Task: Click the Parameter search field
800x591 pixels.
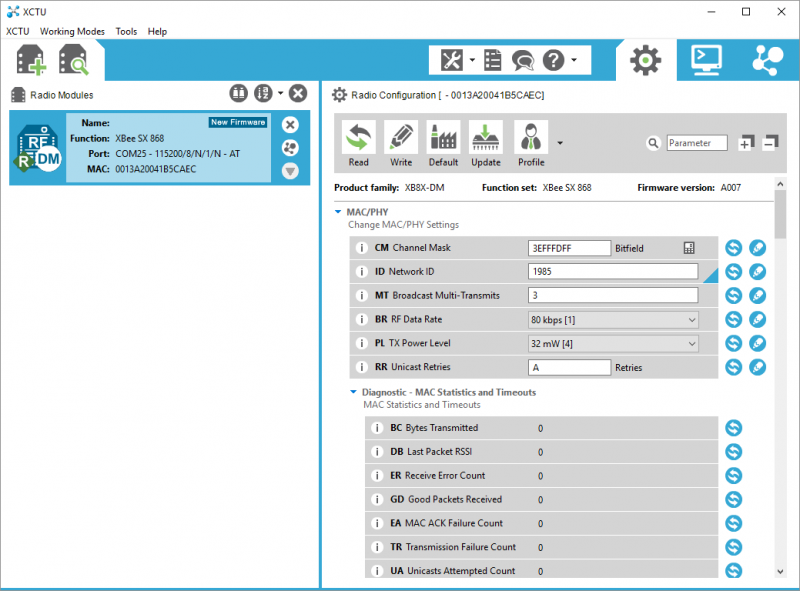Action: [697, 143]
